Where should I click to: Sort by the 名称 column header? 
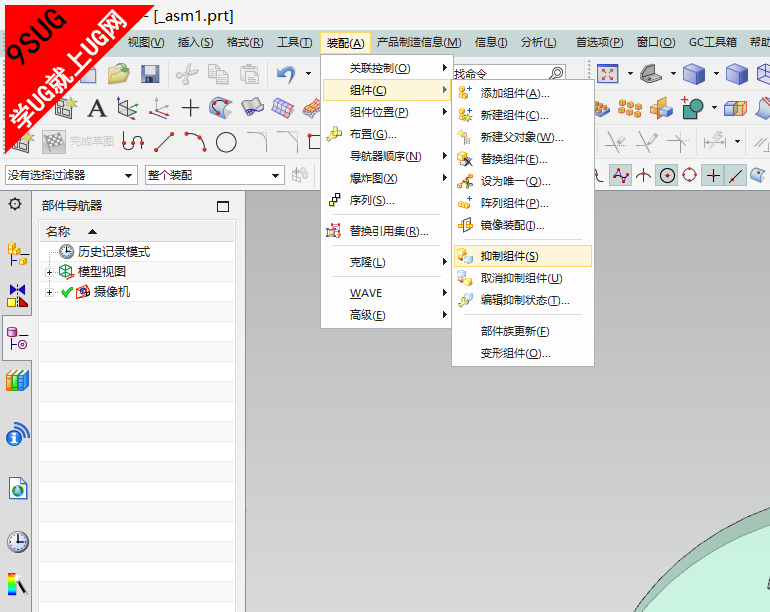pos(137,231)
